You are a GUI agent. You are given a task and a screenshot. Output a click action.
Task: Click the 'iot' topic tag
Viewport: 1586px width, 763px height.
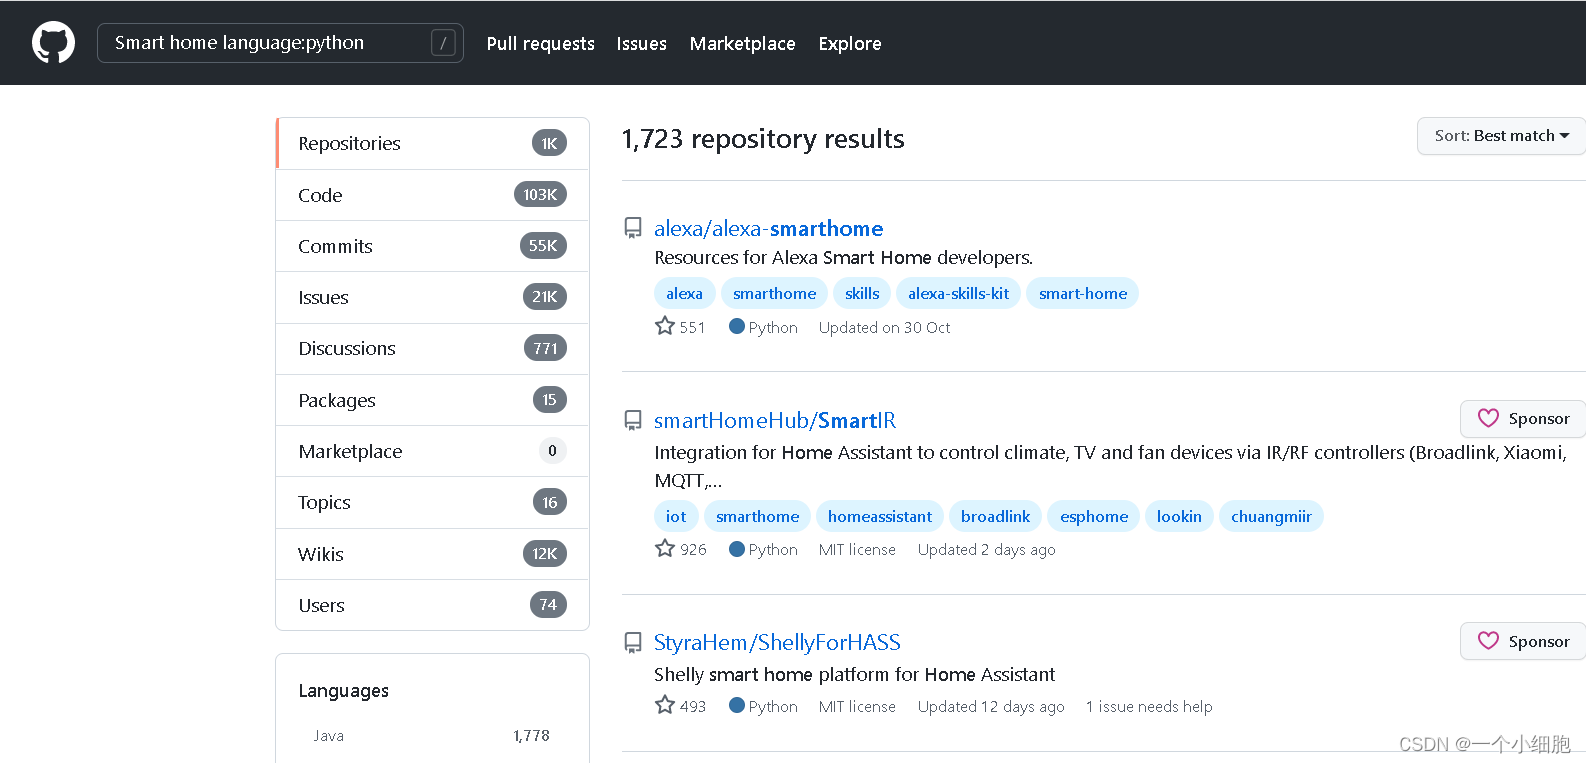(x=676, y=516)
